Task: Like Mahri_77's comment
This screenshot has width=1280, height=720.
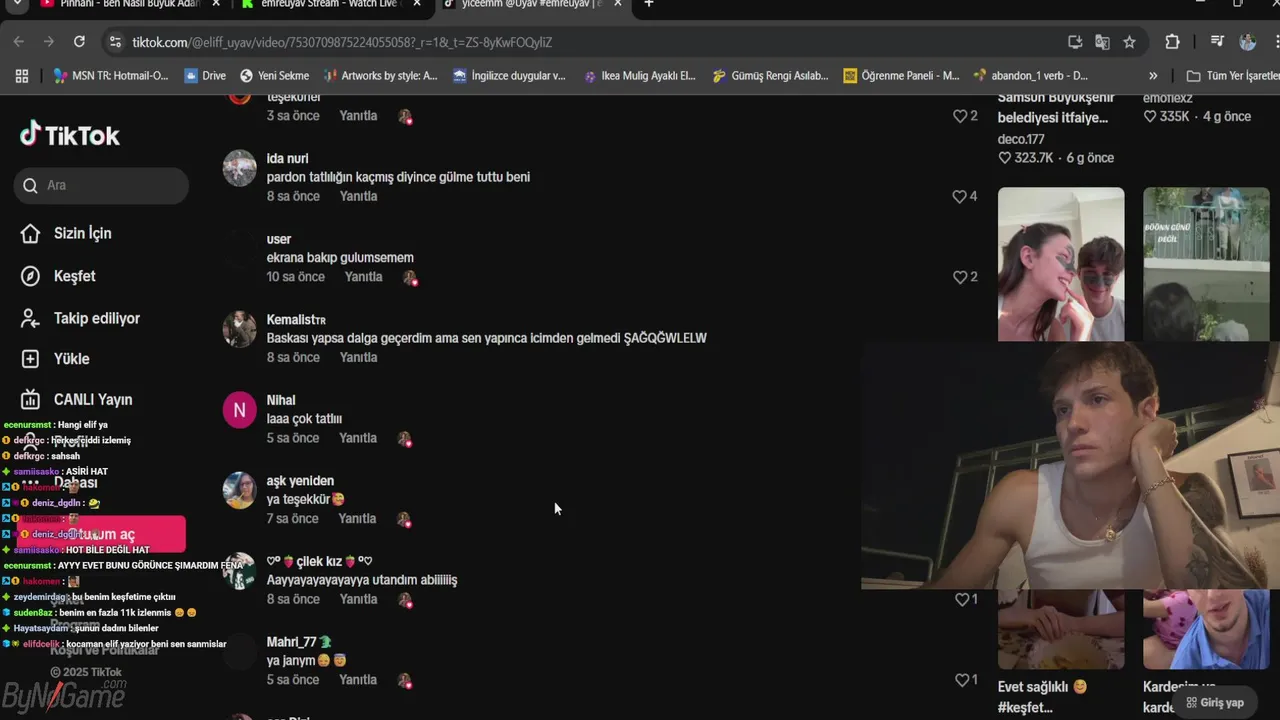Action: 961,680
